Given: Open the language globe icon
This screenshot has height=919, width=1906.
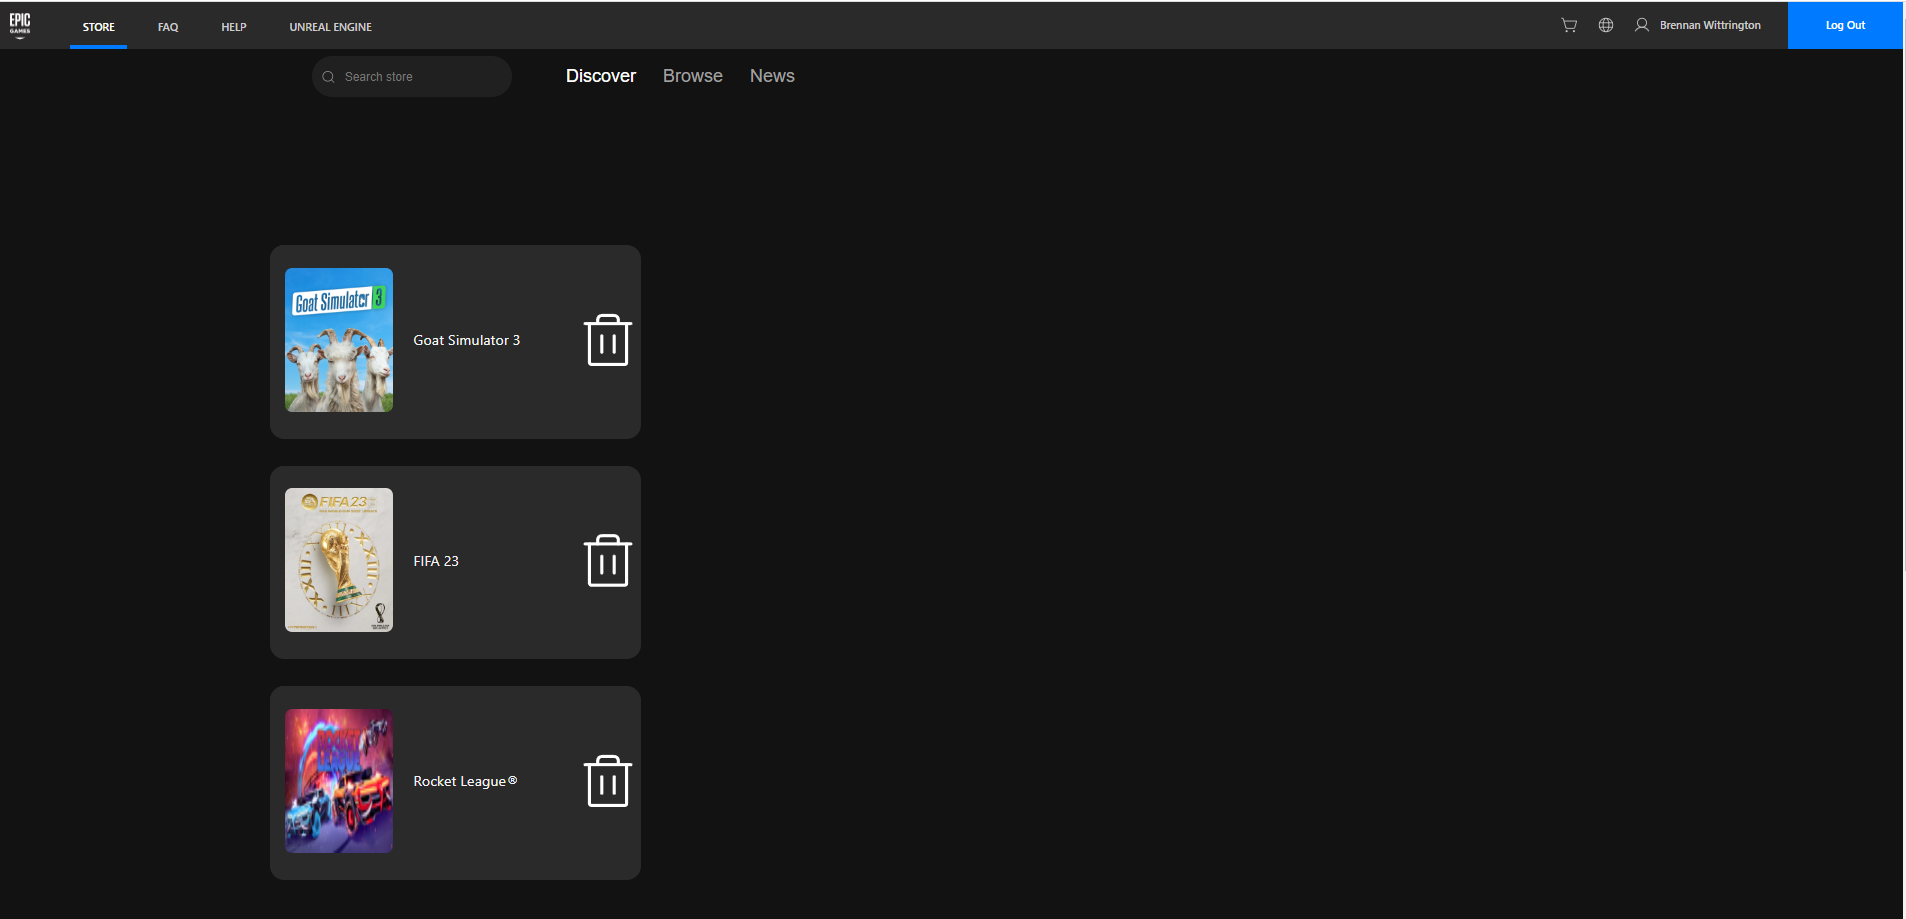Looking at the screenshot, I should (1606, 25).
